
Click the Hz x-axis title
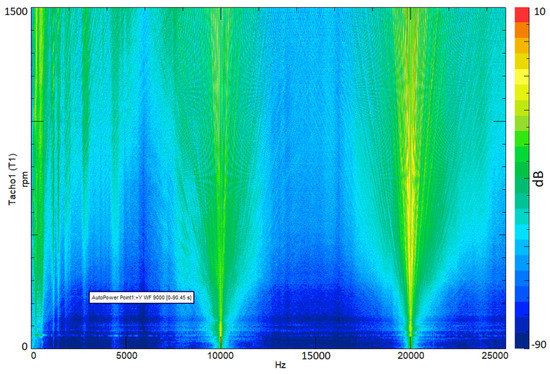point(280,365)
